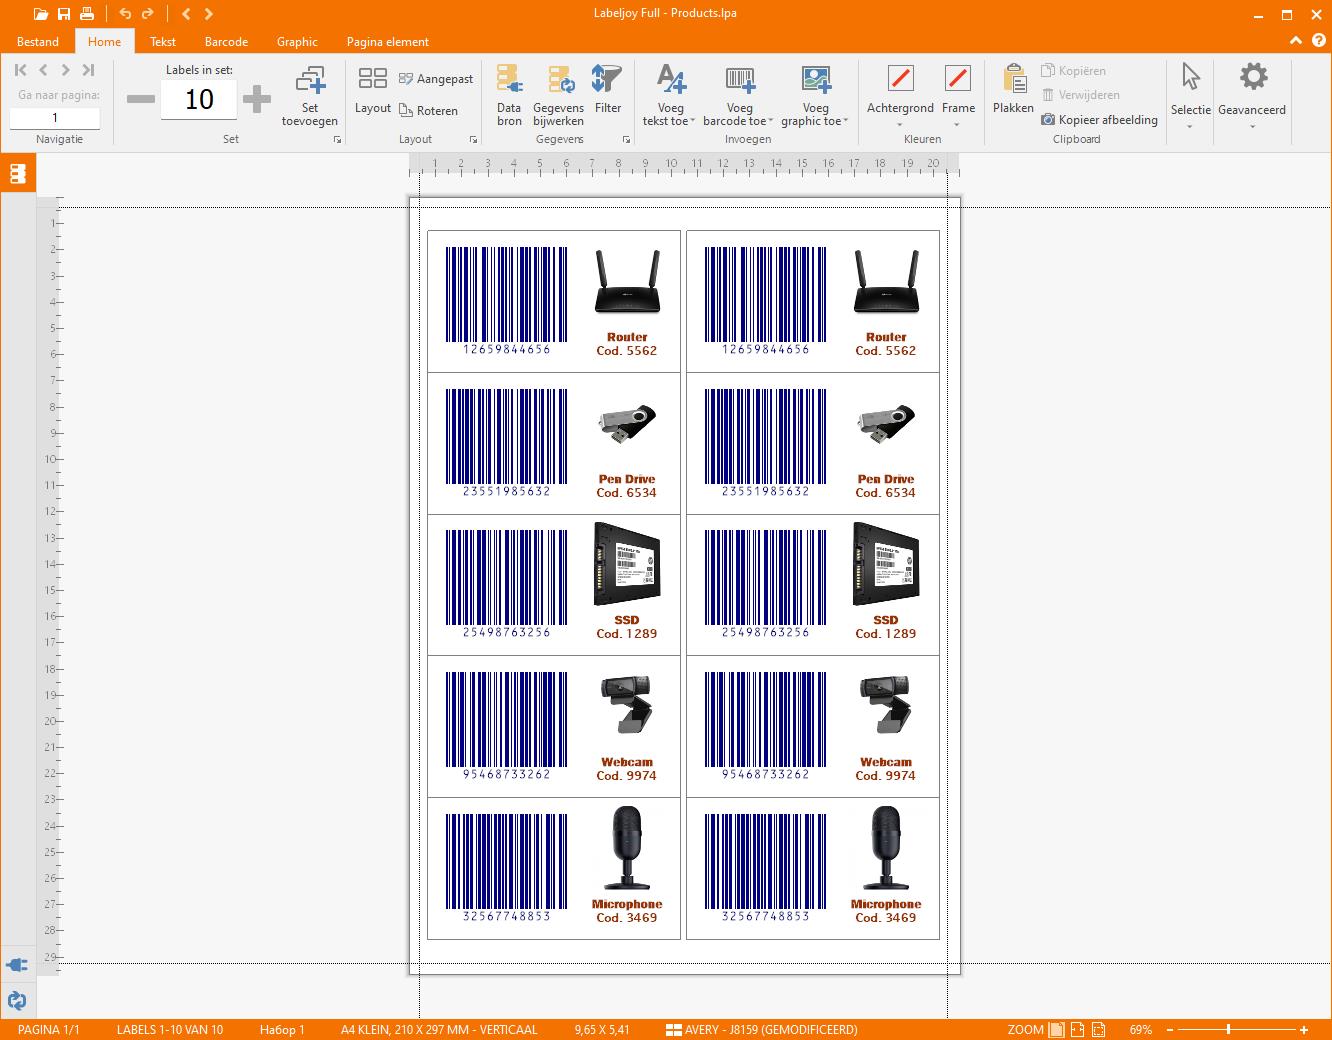Click the Ga naar pagina input field
This screenshot has height=1040, width=1332.
[x=55, y=118]
